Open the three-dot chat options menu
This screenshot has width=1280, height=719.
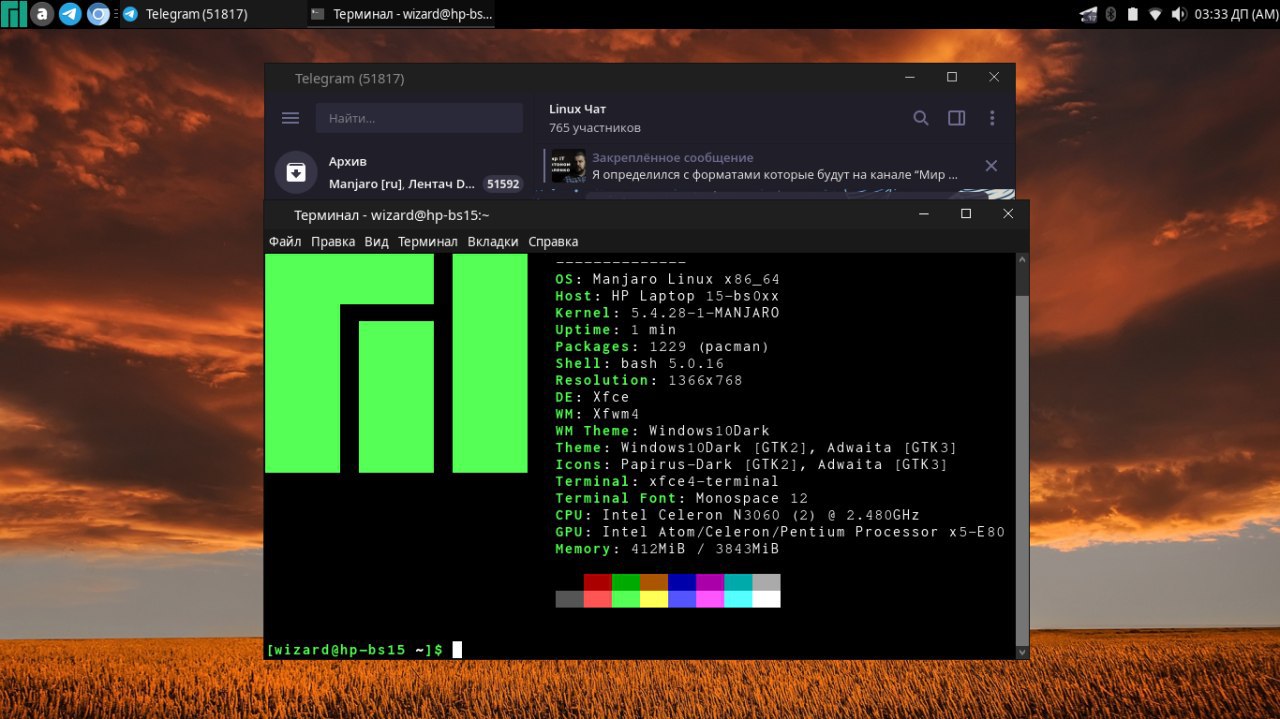coord(992,118)
